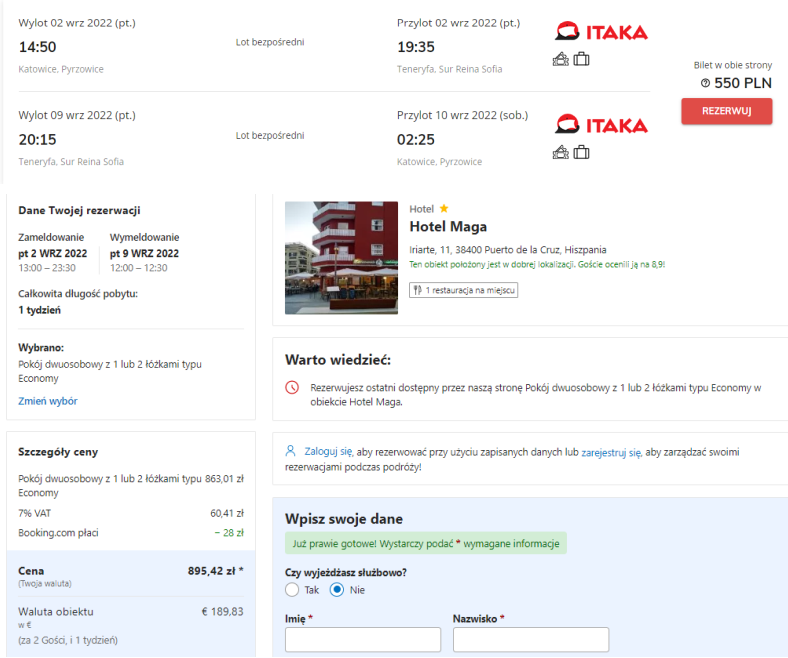Click 'Bilet w obie strony' label

(733, 65)
